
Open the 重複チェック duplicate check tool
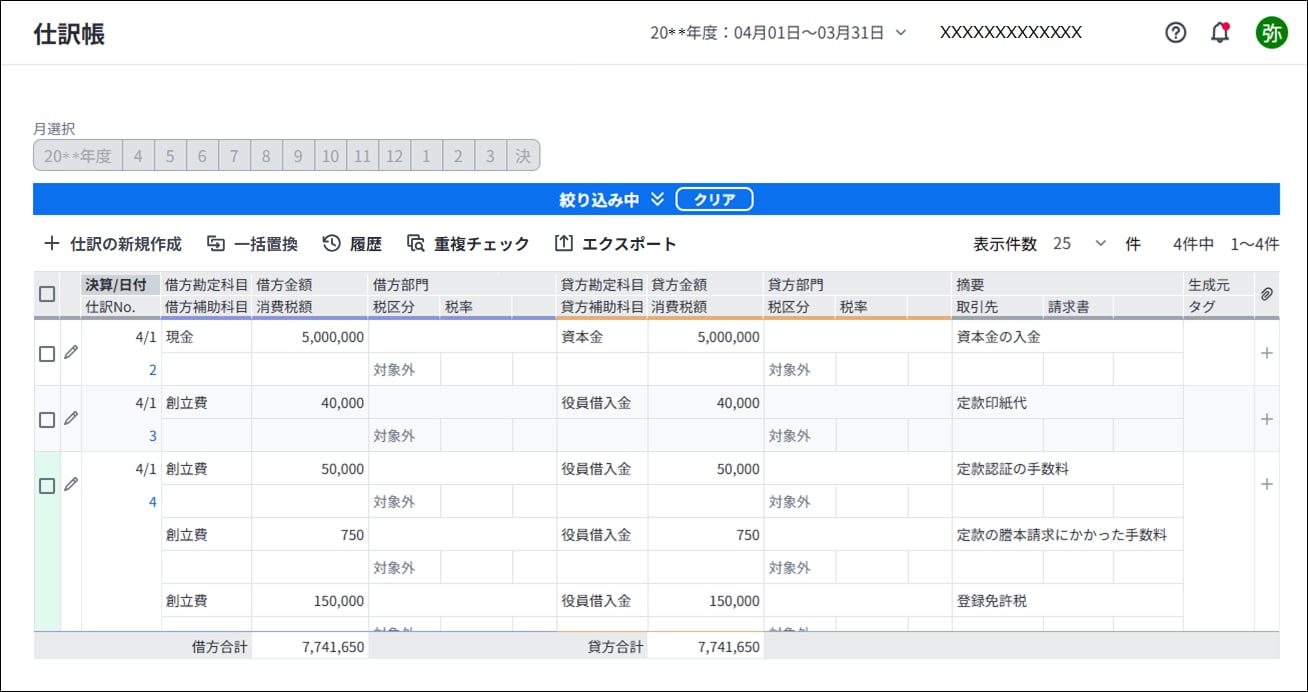click(468, 243)
